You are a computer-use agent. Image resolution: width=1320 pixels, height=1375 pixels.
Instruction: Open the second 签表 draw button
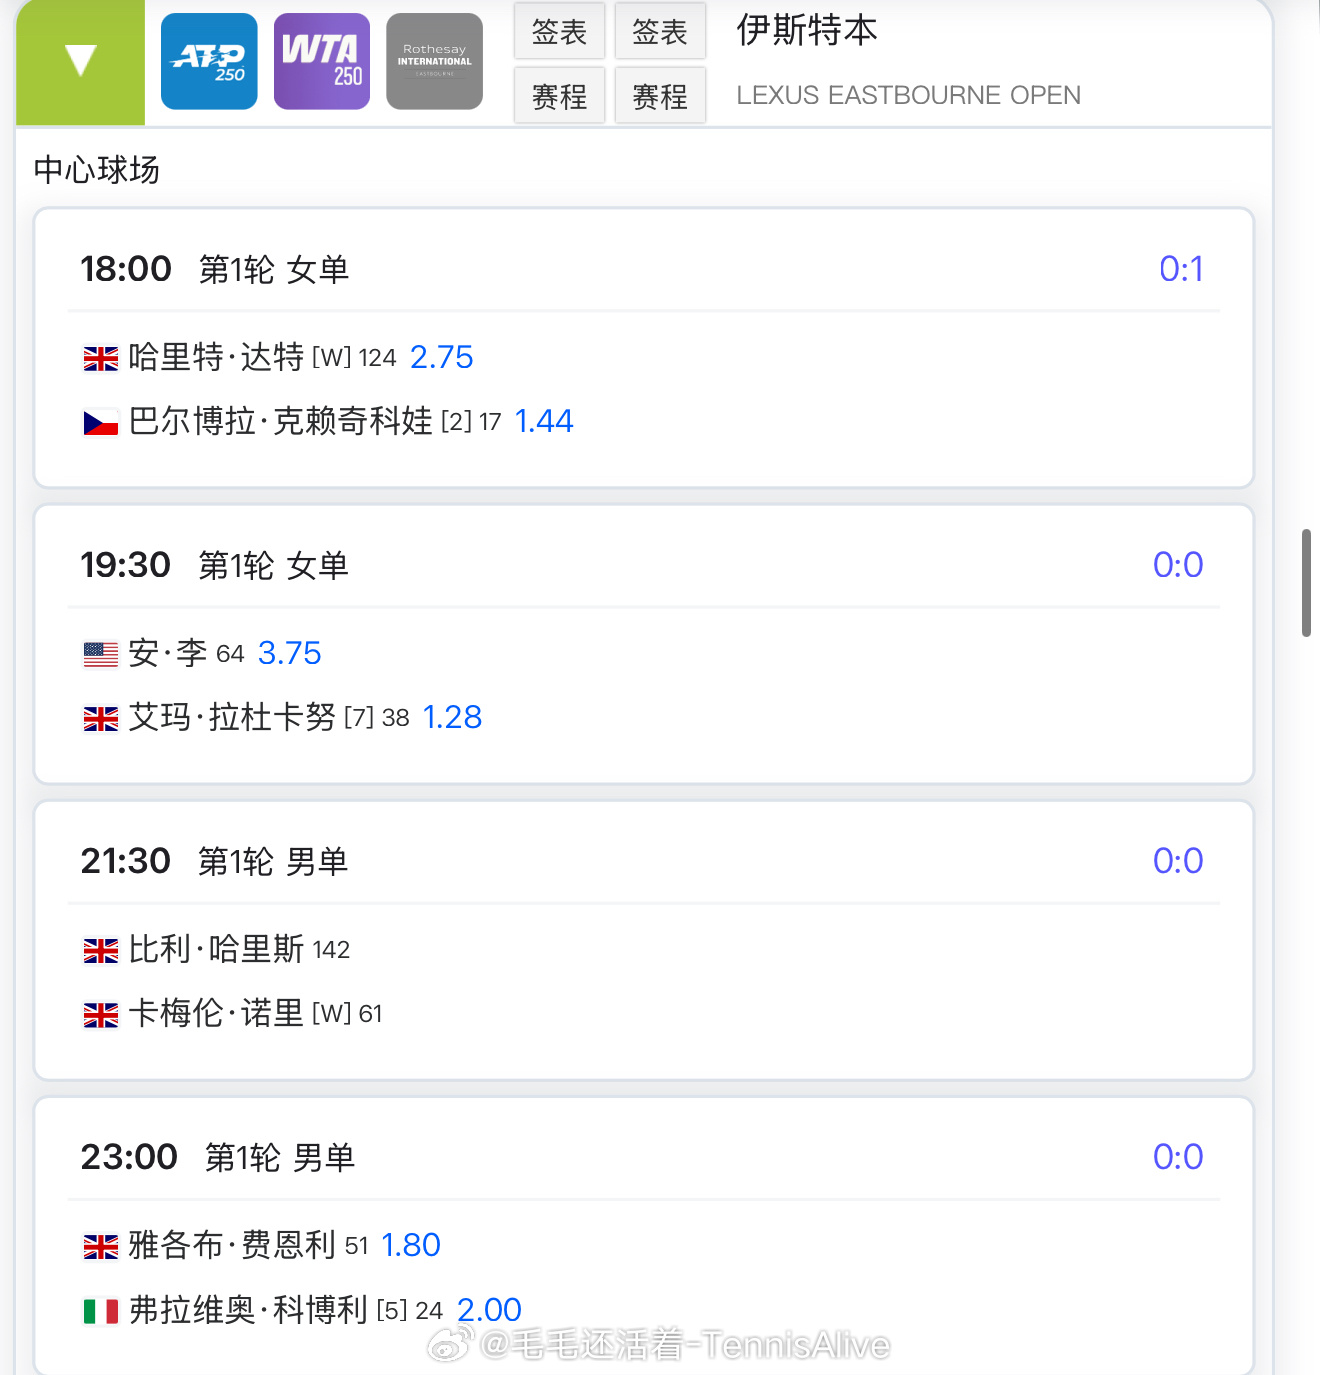click(x=660, y=31)
